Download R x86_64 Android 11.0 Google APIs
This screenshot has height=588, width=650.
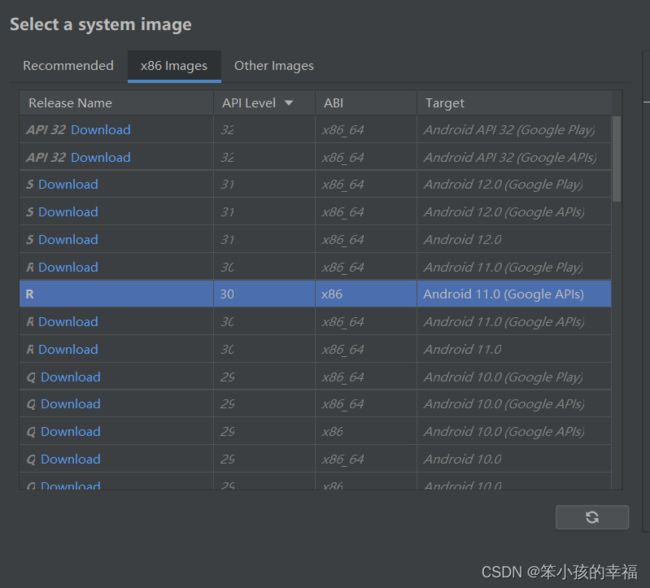(68, 322)
